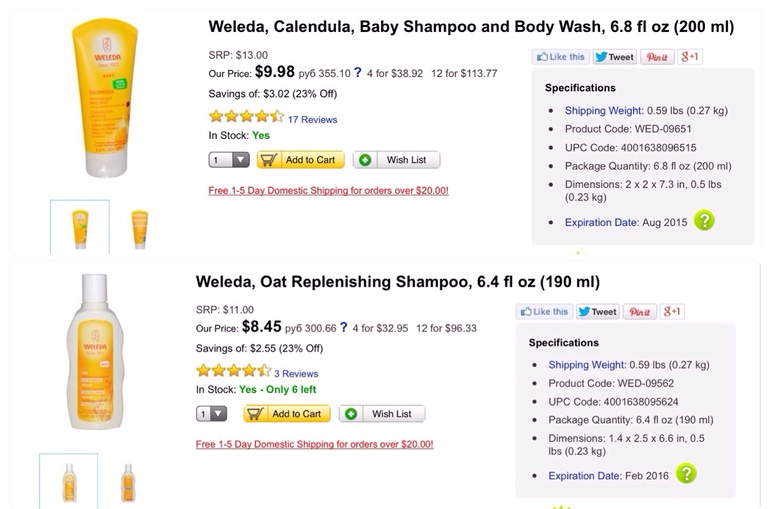Click green question mark beside Feb 2016 expiration

pyautogui.click(x=686, y=474)
